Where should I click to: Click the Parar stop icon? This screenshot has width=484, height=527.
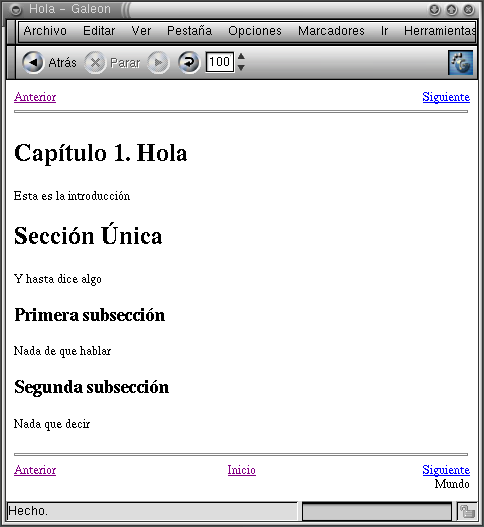[x=95, y=63]
